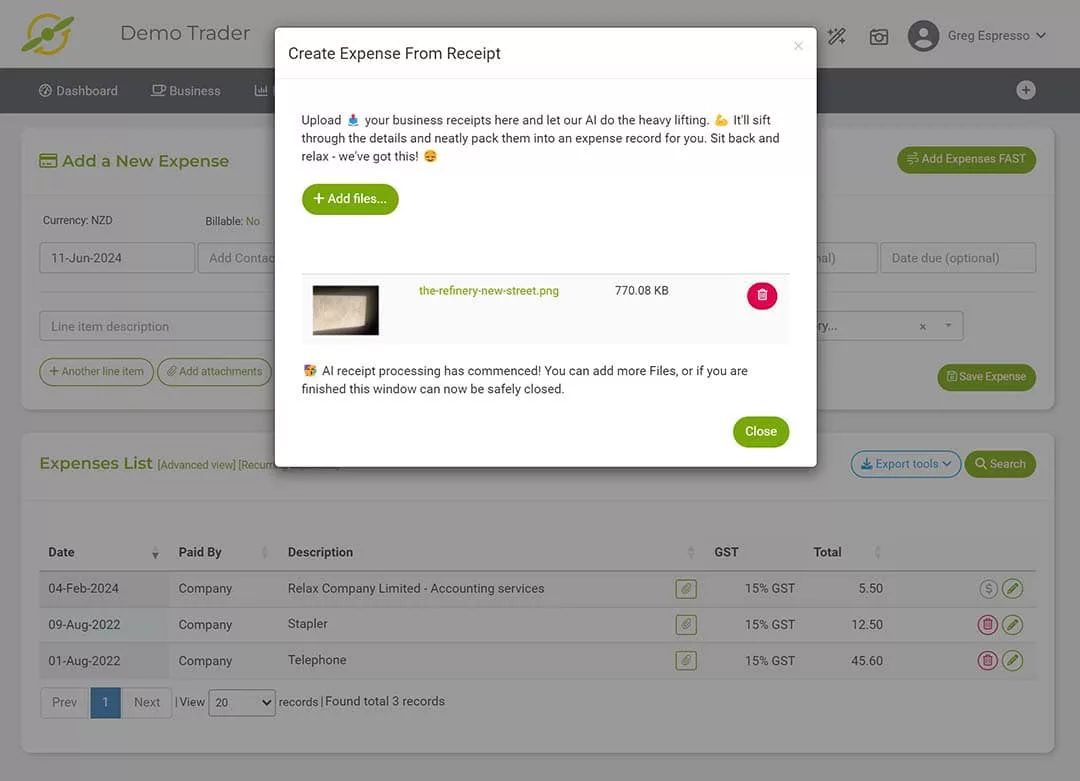Open the magic wand tool in header
Screen dimensions: 1080x781
837,36
